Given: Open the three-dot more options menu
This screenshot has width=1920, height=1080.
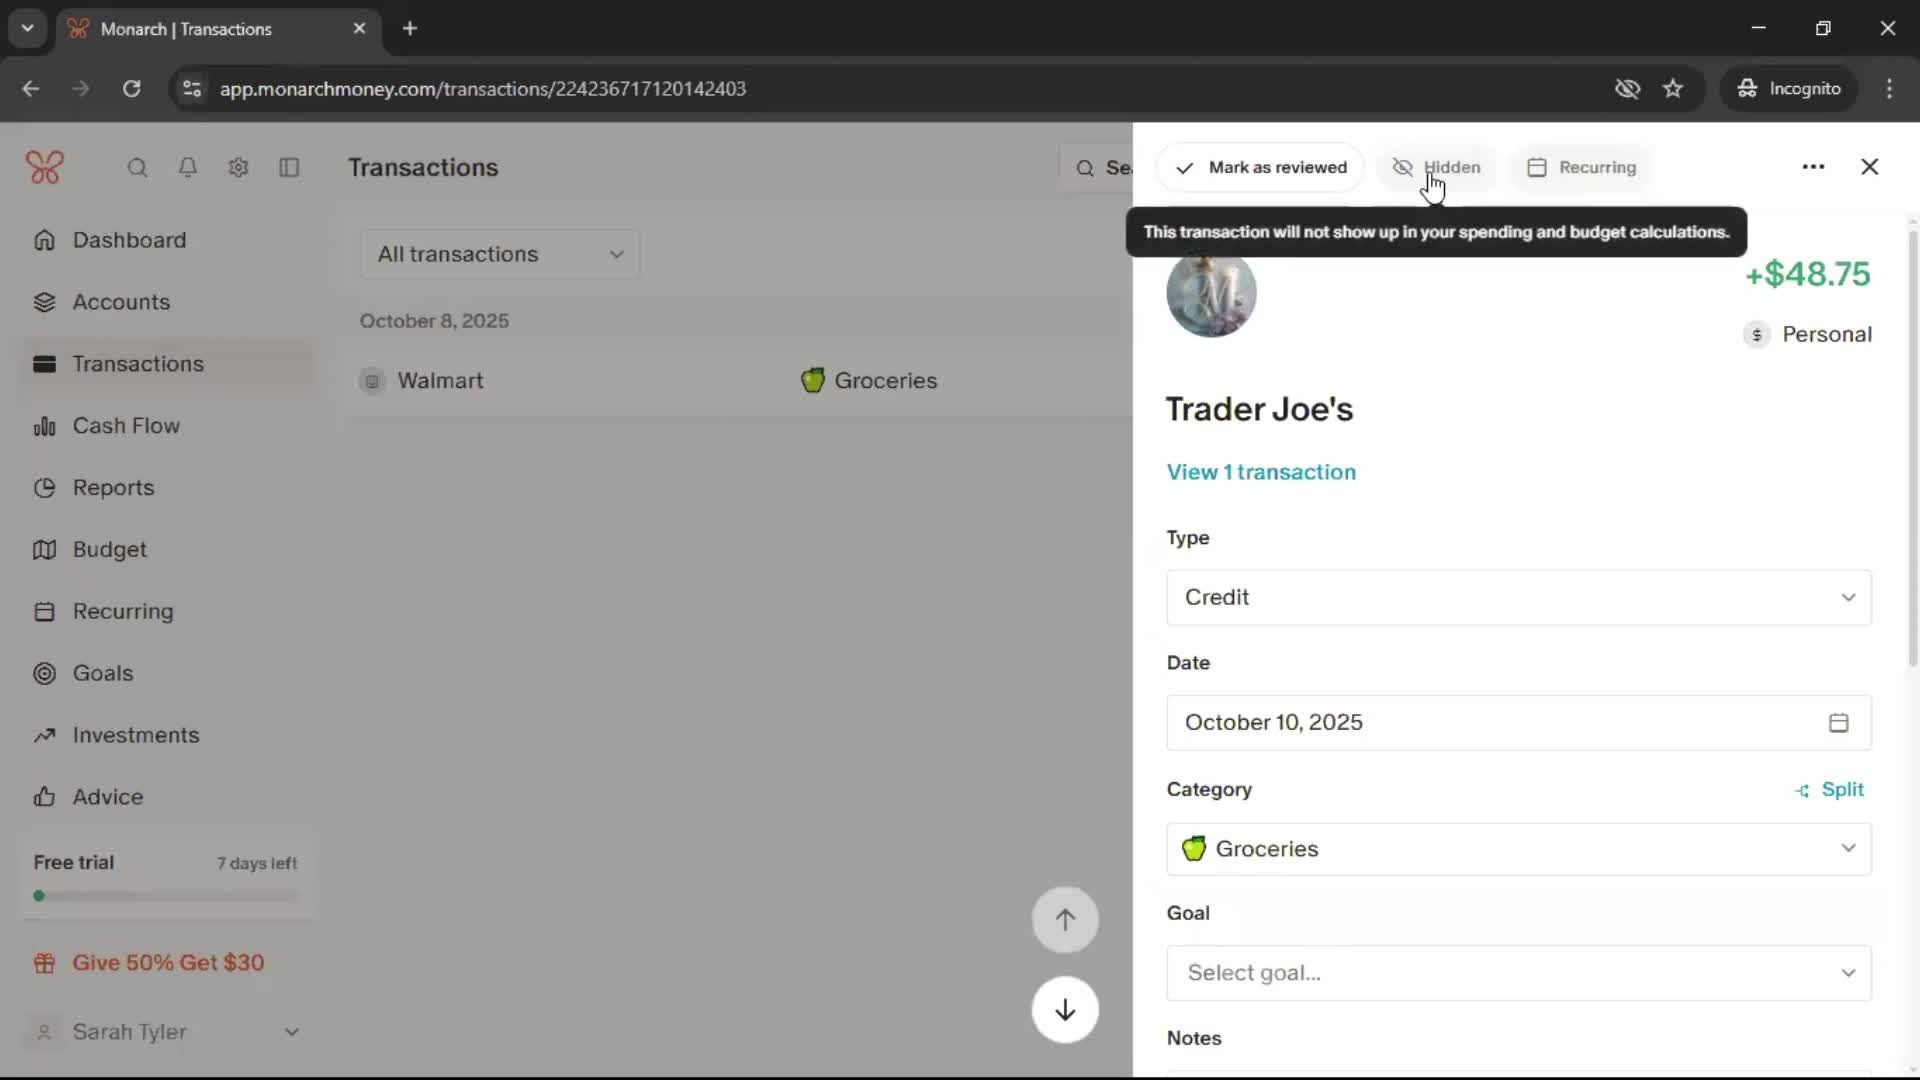Looking at the screenshot, I should click(x=1813, y=167).
